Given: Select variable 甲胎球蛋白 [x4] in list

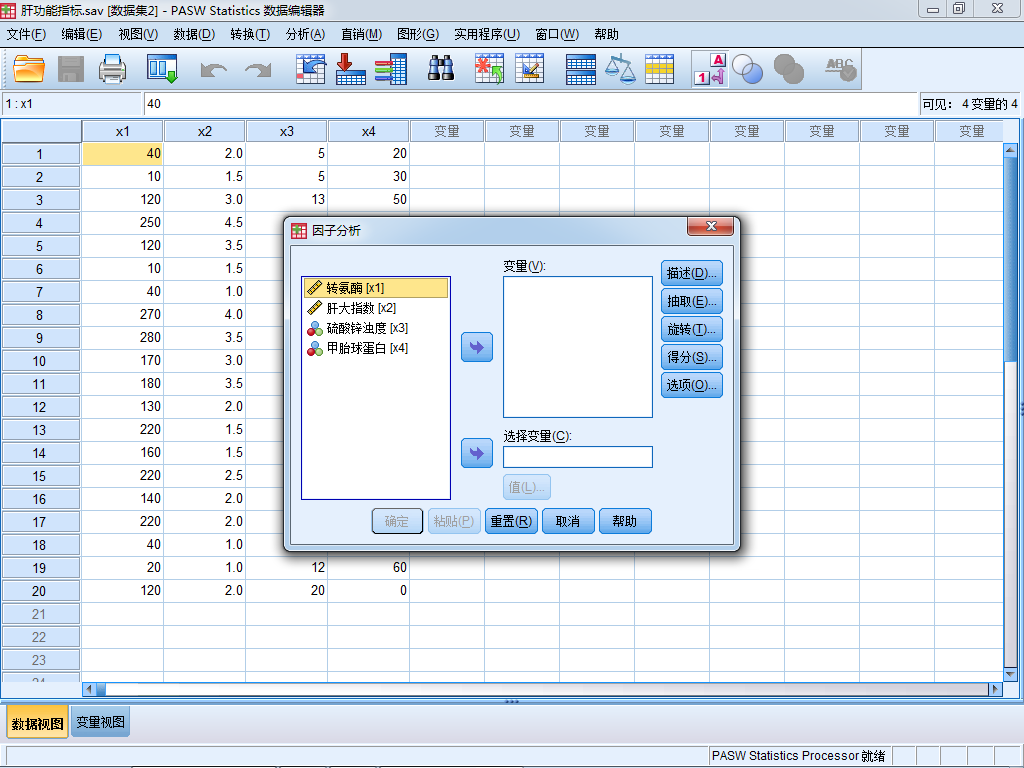Looking at the screenshot, I should pyautogui.click(x=376, y=348).
